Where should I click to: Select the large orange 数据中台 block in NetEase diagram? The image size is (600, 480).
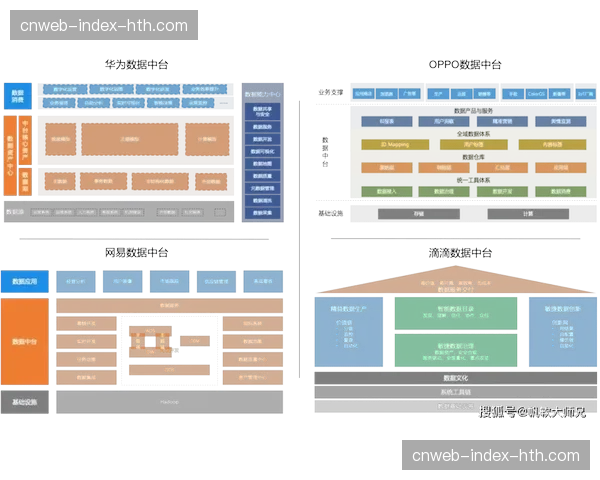click(25, 341)
